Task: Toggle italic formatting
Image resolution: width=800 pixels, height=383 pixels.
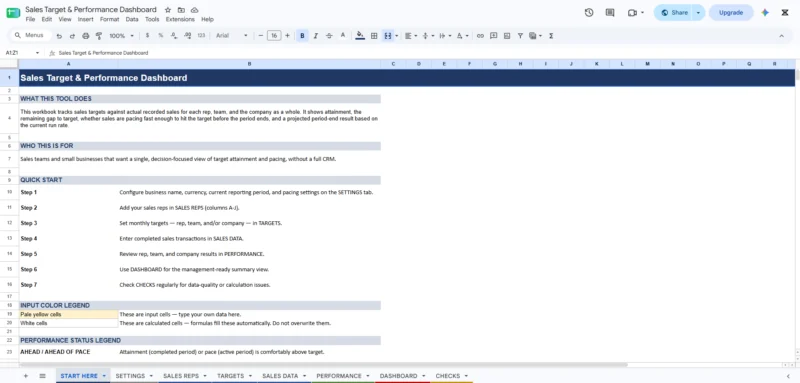Action: coord(316,36)
